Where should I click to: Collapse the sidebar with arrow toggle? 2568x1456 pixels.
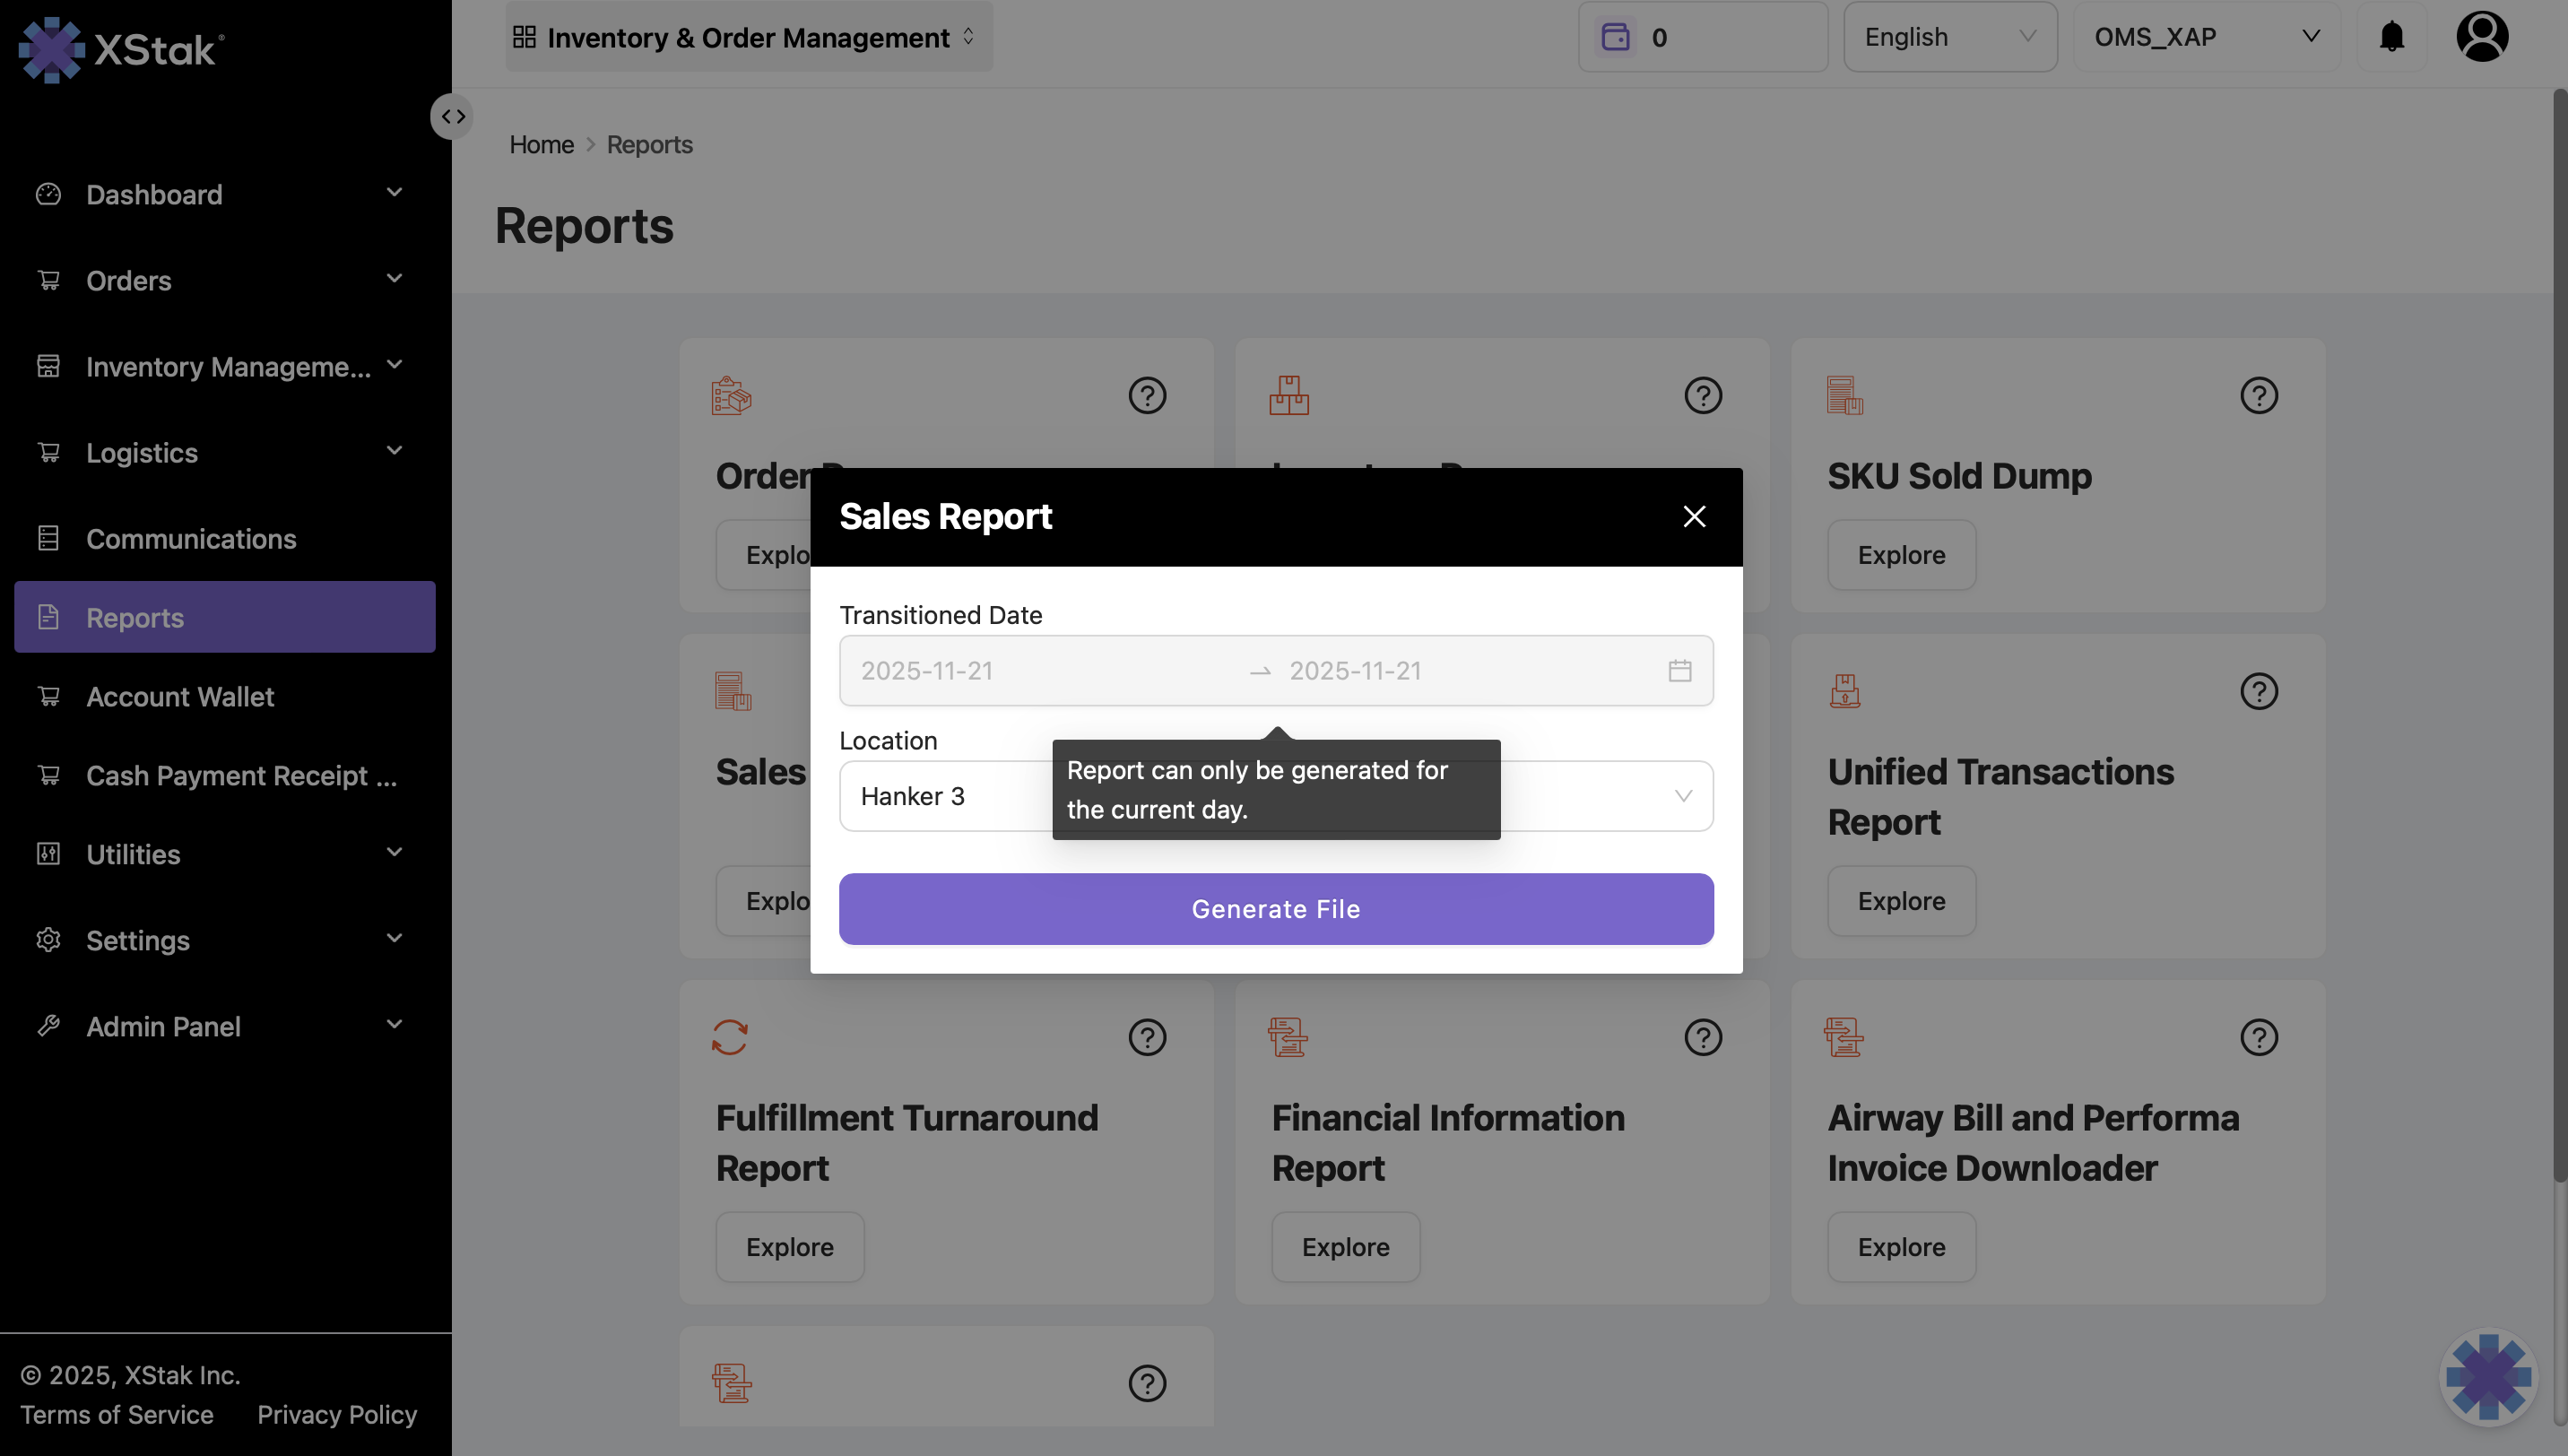point(453,116)
